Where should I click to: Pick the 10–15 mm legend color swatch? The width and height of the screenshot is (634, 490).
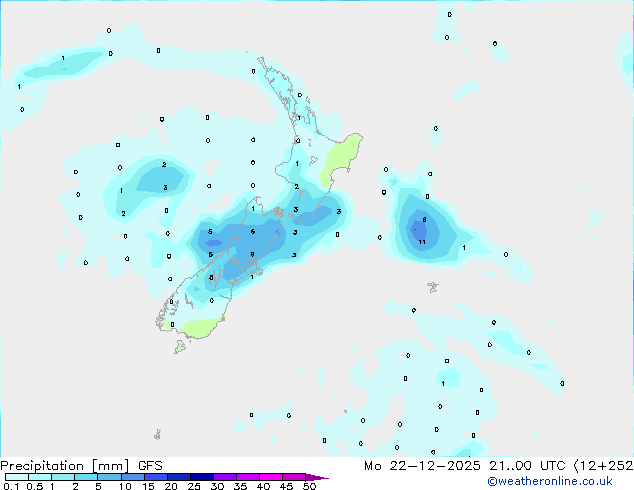[132, 477]
